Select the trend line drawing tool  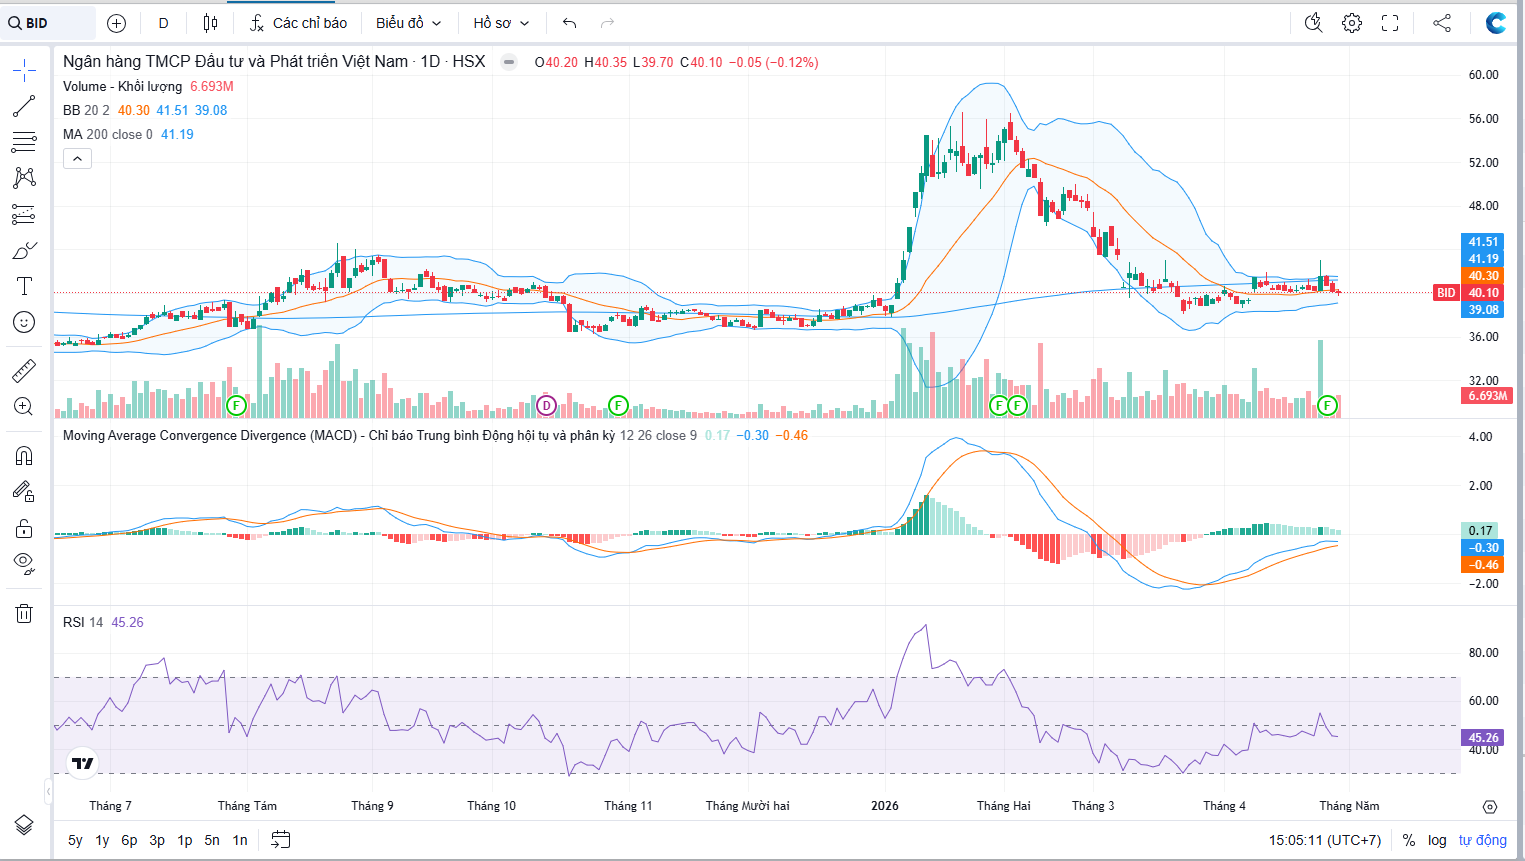pos(24,106)
